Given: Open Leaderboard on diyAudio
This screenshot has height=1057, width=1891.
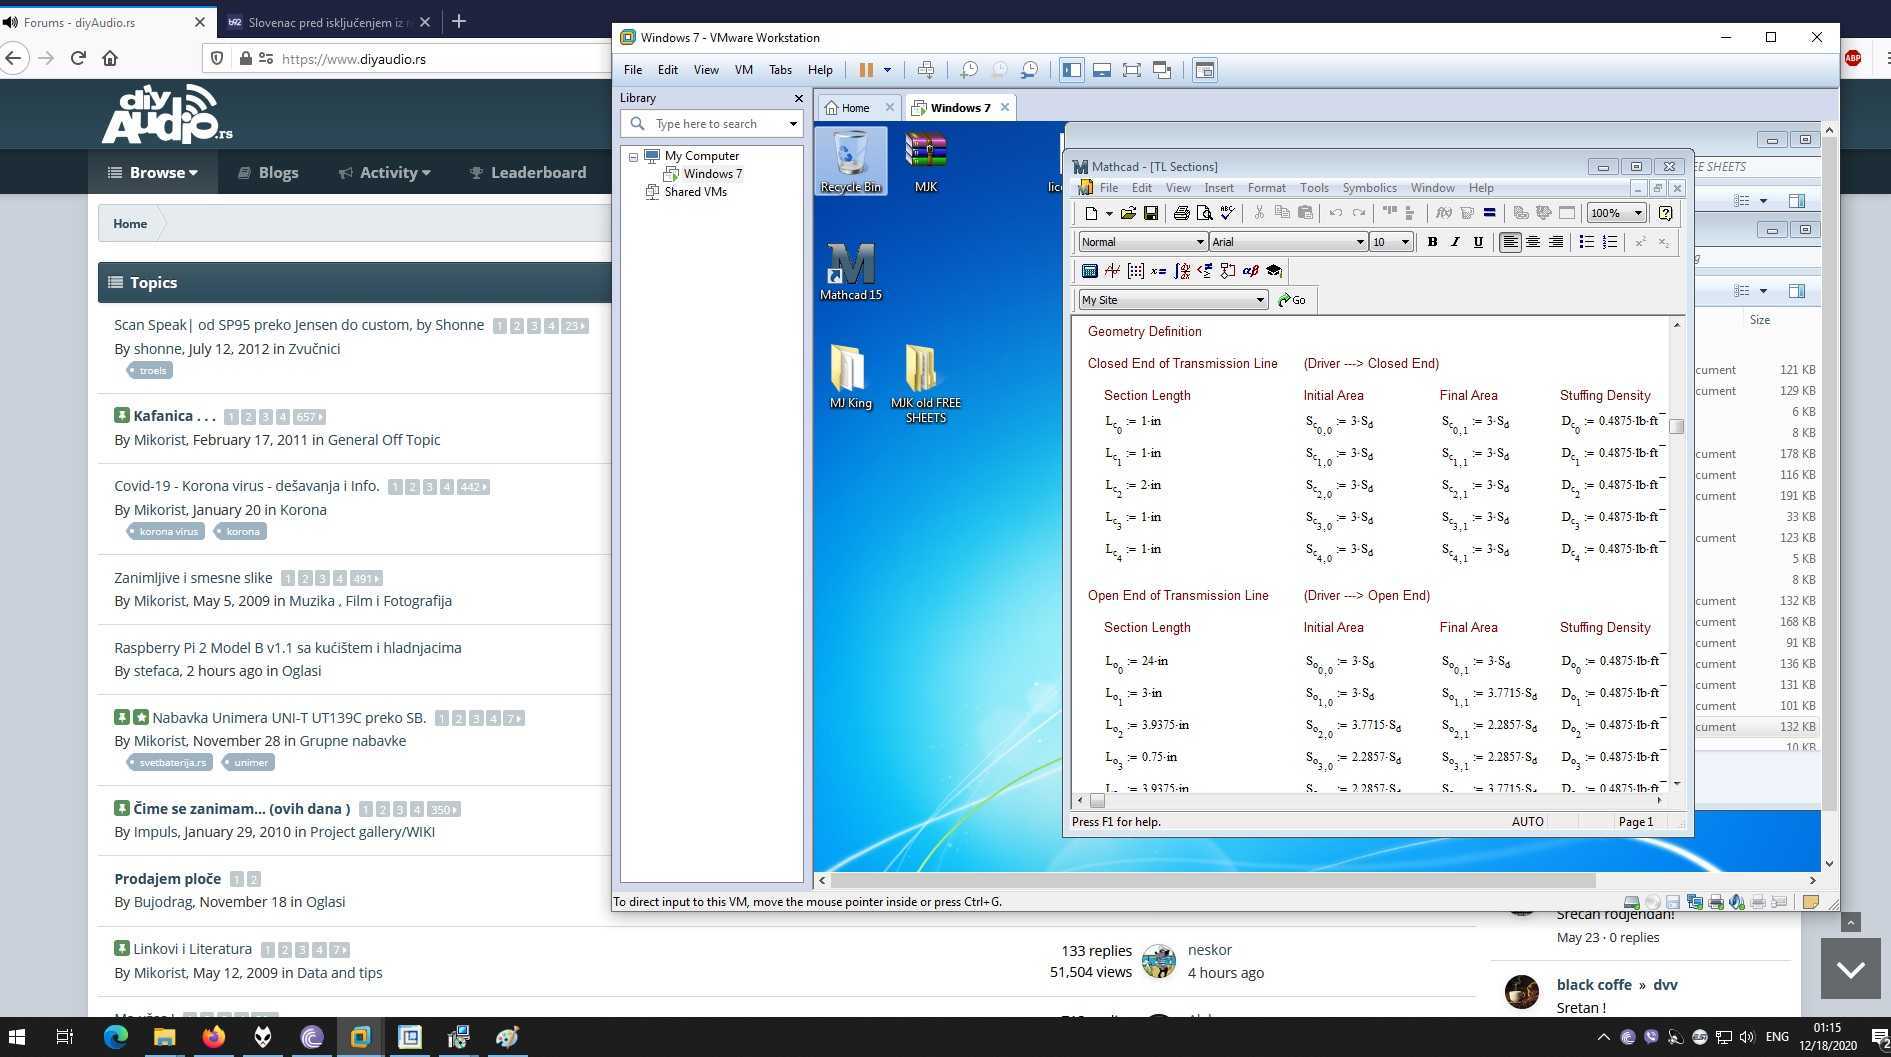Looking at the screenshot, I should point(527,172).
